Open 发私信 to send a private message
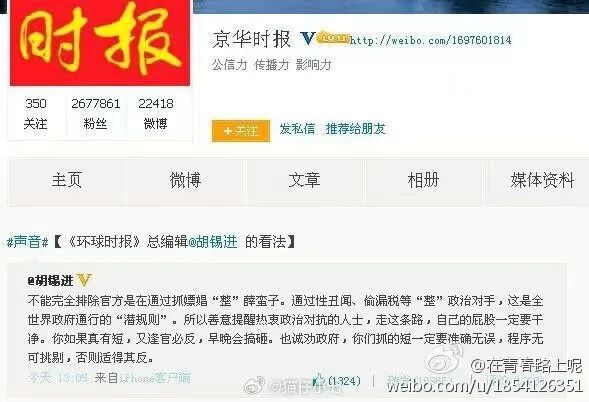This screenshot has height=402, width=589. pos(297,129)
